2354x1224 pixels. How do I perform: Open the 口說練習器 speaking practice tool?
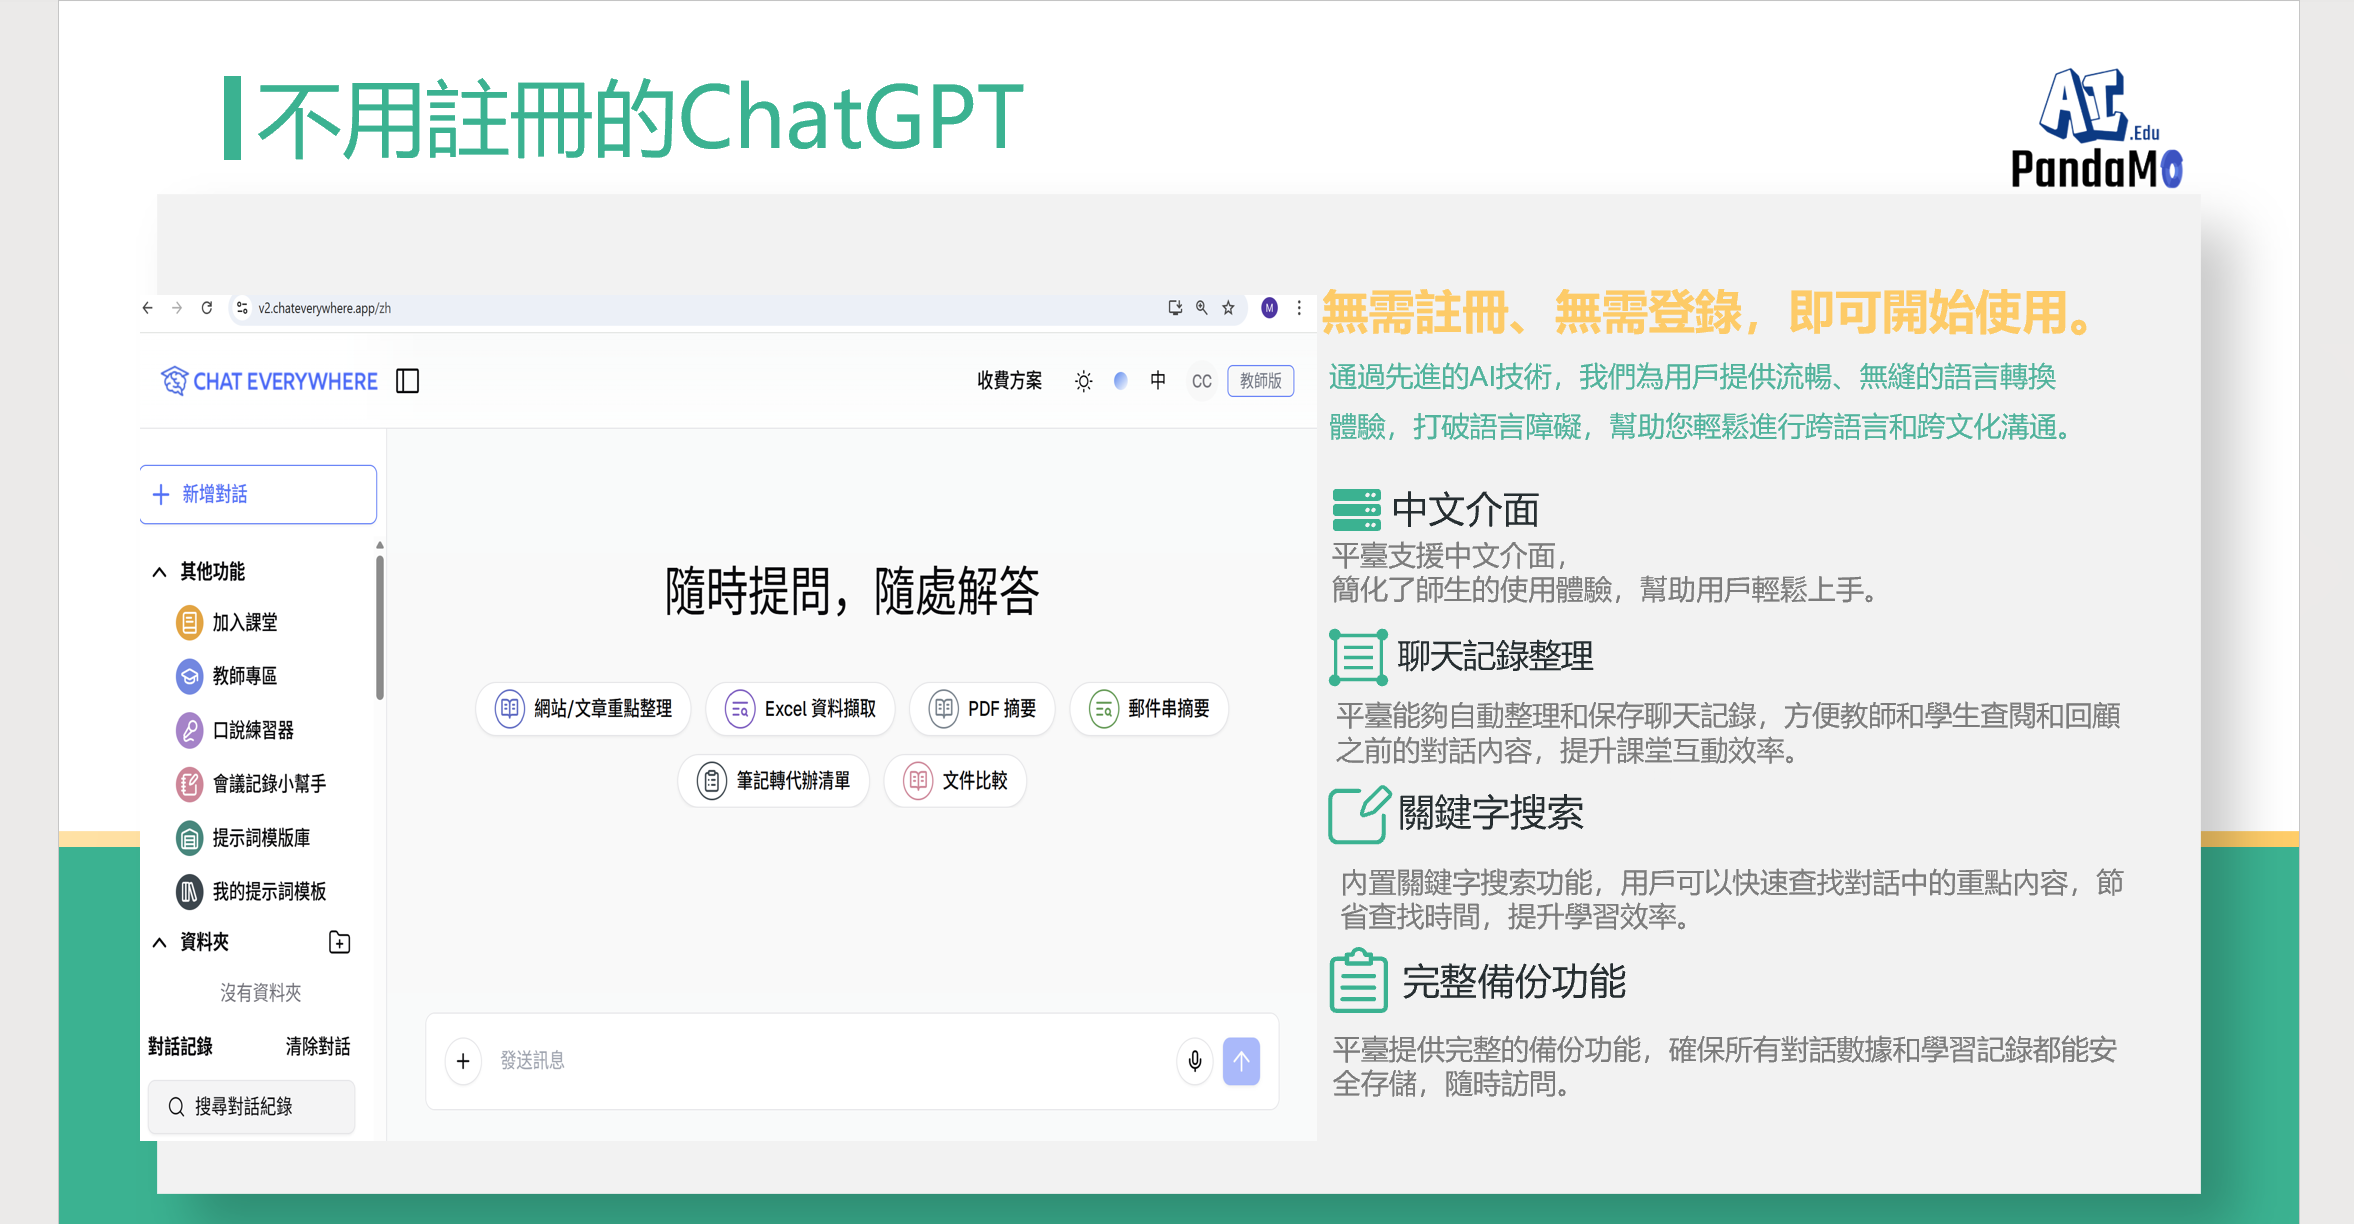(x=190, y=730)
